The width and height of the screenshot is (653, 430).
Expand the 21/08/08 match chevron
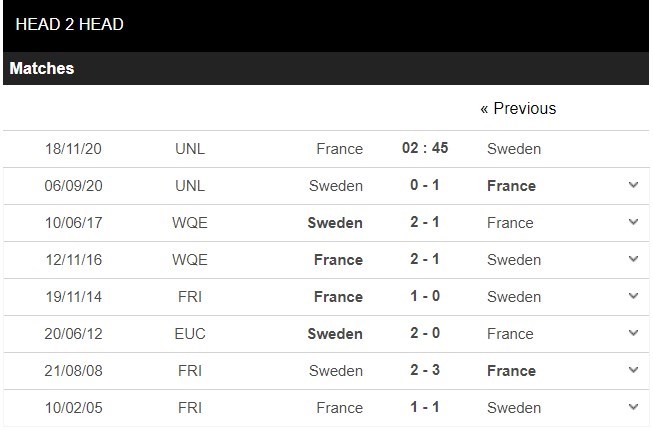(633, 371)
